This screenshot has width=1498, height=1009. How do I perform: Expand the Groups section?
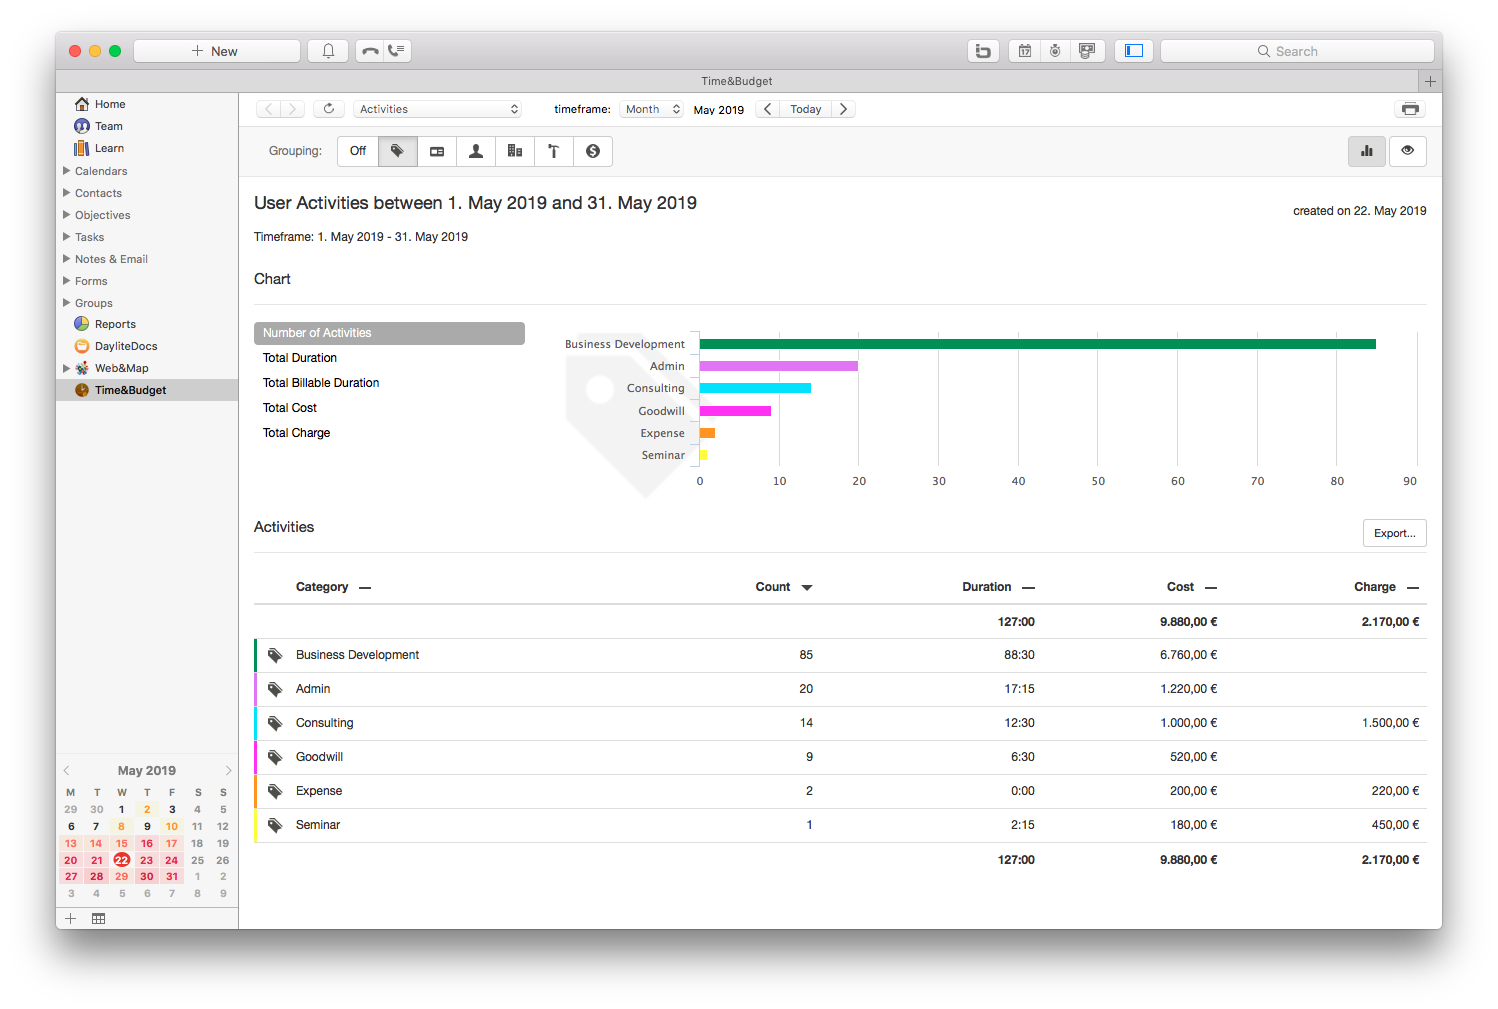pos(67,303)
